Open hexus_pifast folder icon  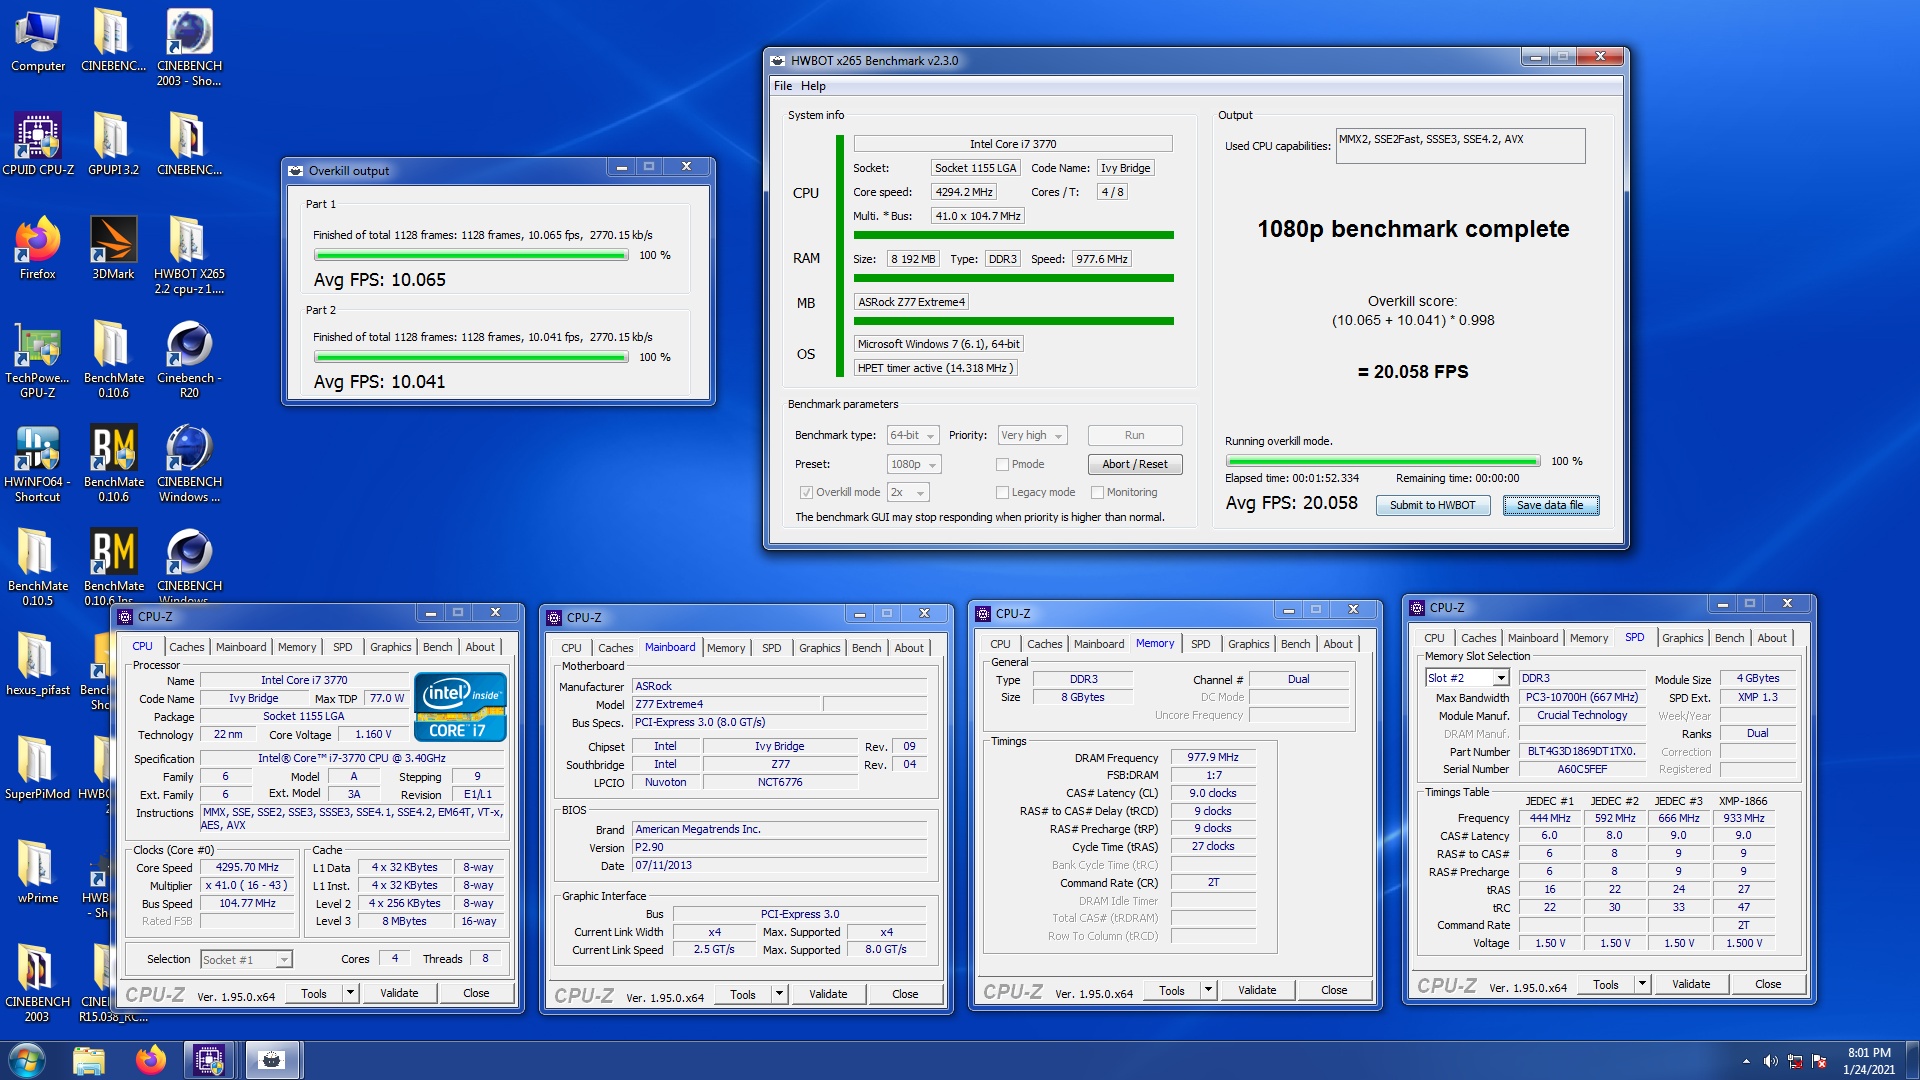pyautogui.click(x=38, y=664)
